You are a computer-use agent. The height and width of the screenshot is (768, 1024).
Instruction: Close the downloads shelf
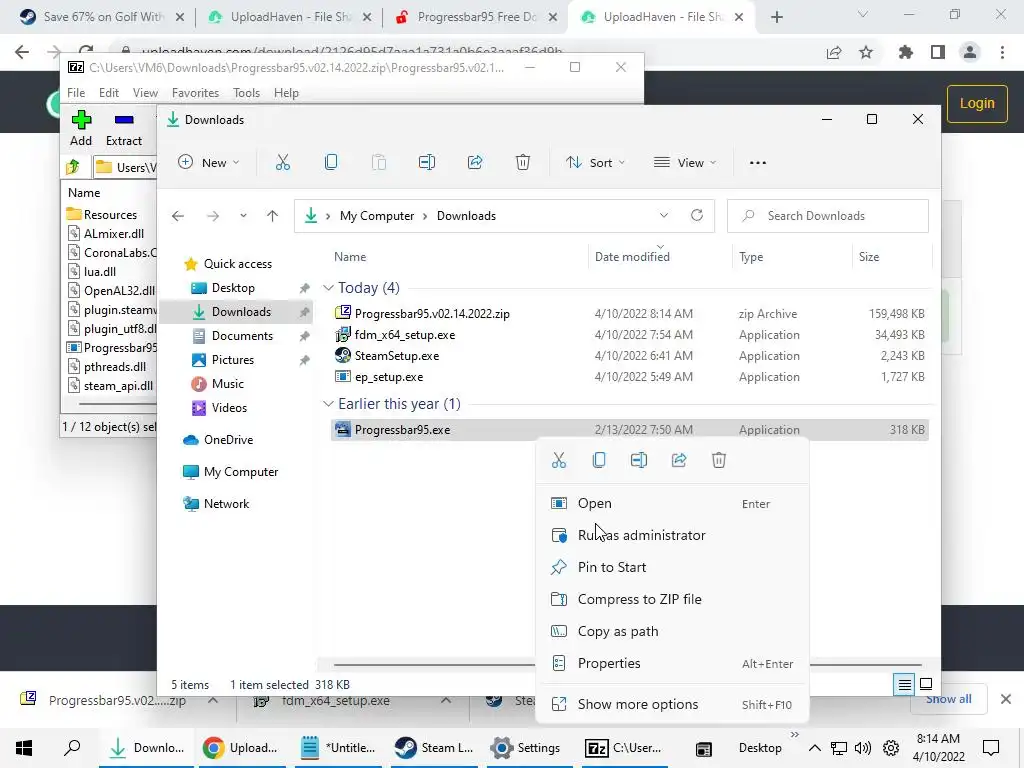(x=1006, y=699)
